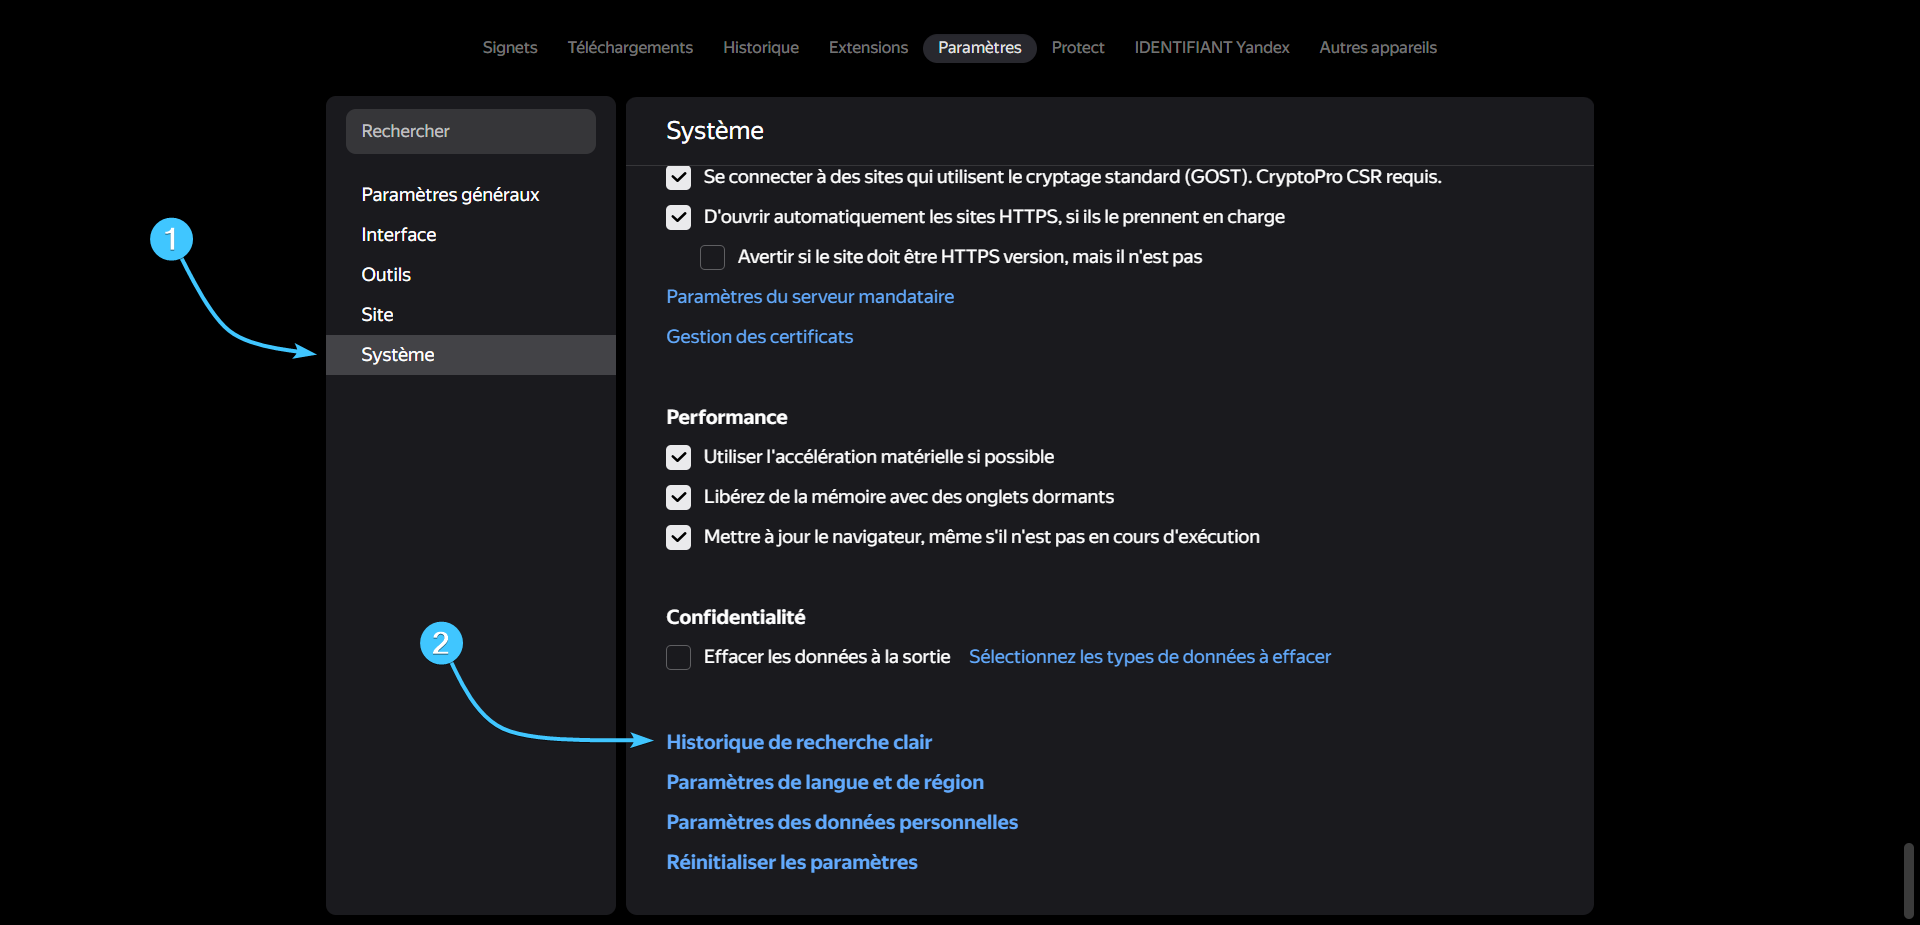
Task: Open Paramètres des données personnelles link
Action: (x=842, y=822)
